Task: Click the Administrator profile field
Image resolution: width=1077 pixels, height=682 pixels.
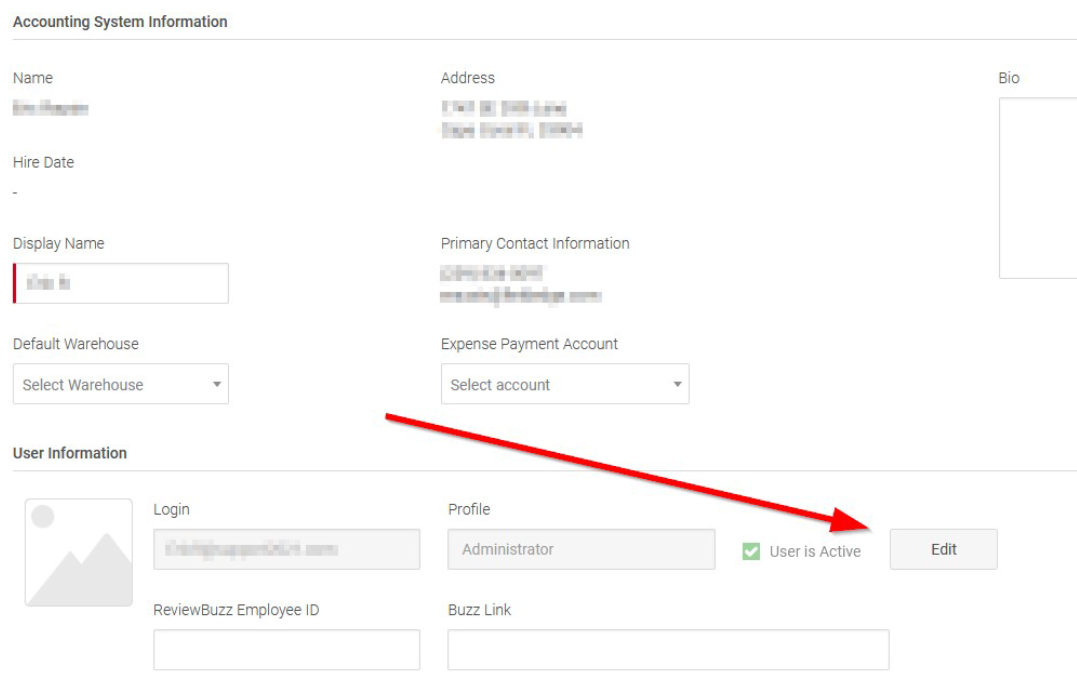Action: 581,549
